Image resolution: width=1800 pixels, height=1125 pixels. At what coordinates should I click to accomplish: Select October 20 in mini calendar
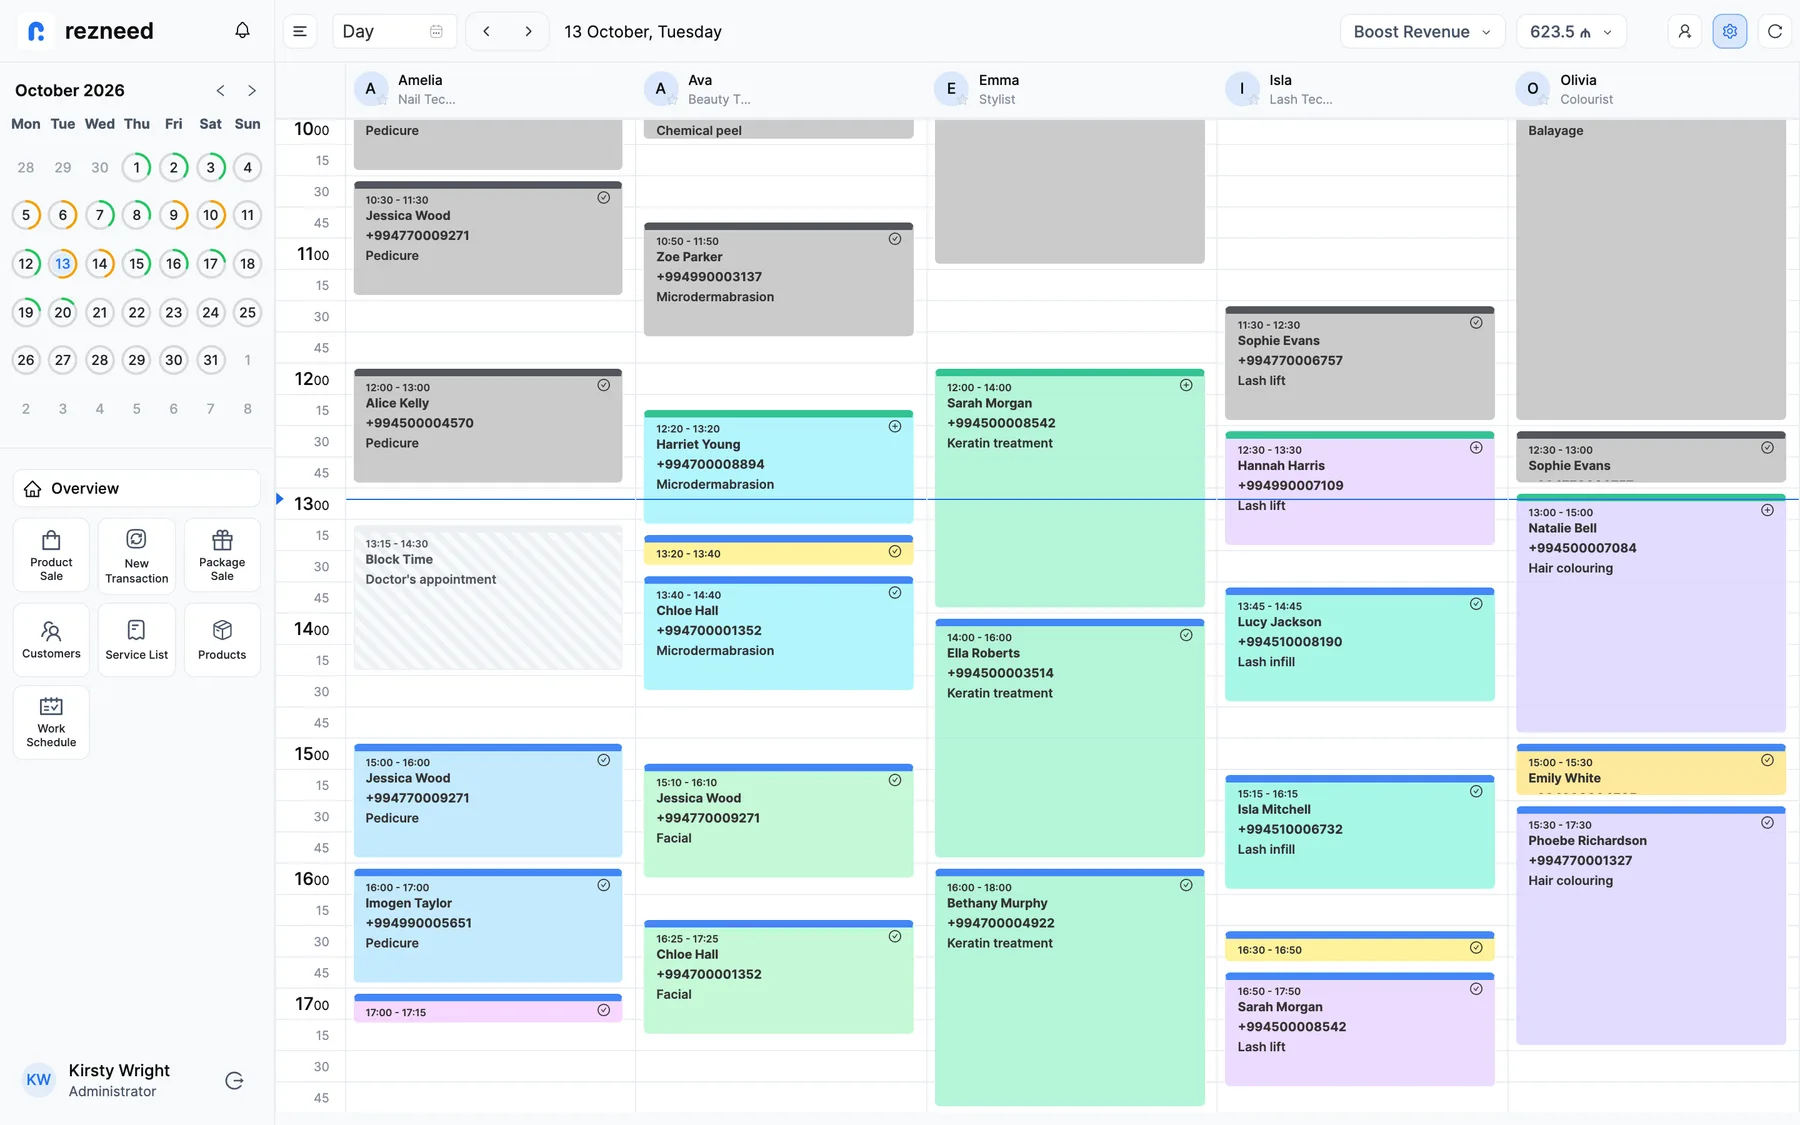pos(63,312)
